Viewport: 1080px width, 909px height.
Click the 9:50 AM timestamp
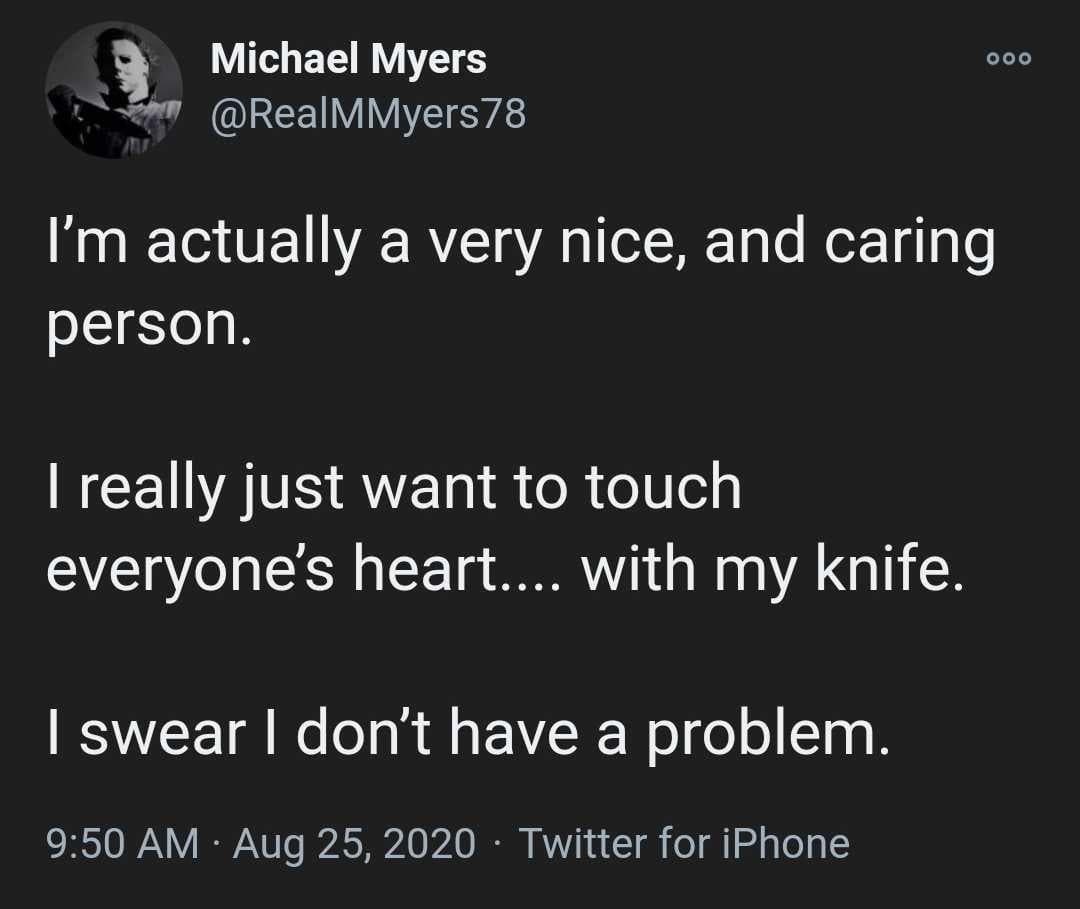tap(123, 843)
